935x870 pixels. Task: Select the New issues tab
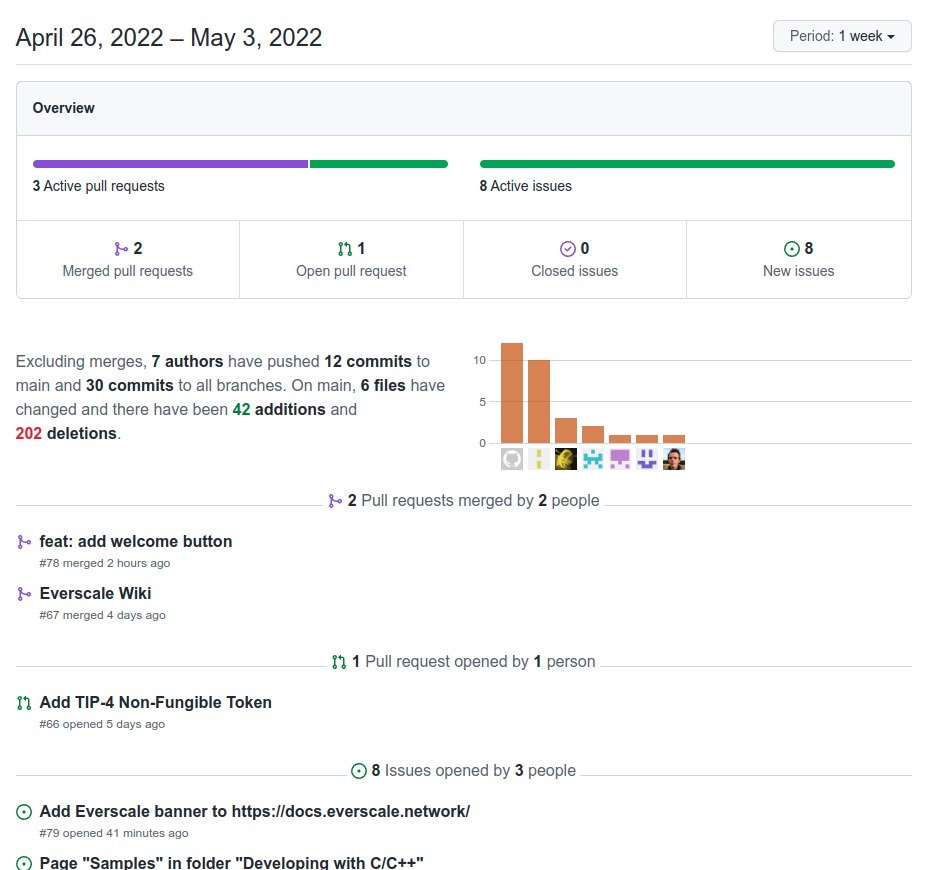click(x=798, y=259)
